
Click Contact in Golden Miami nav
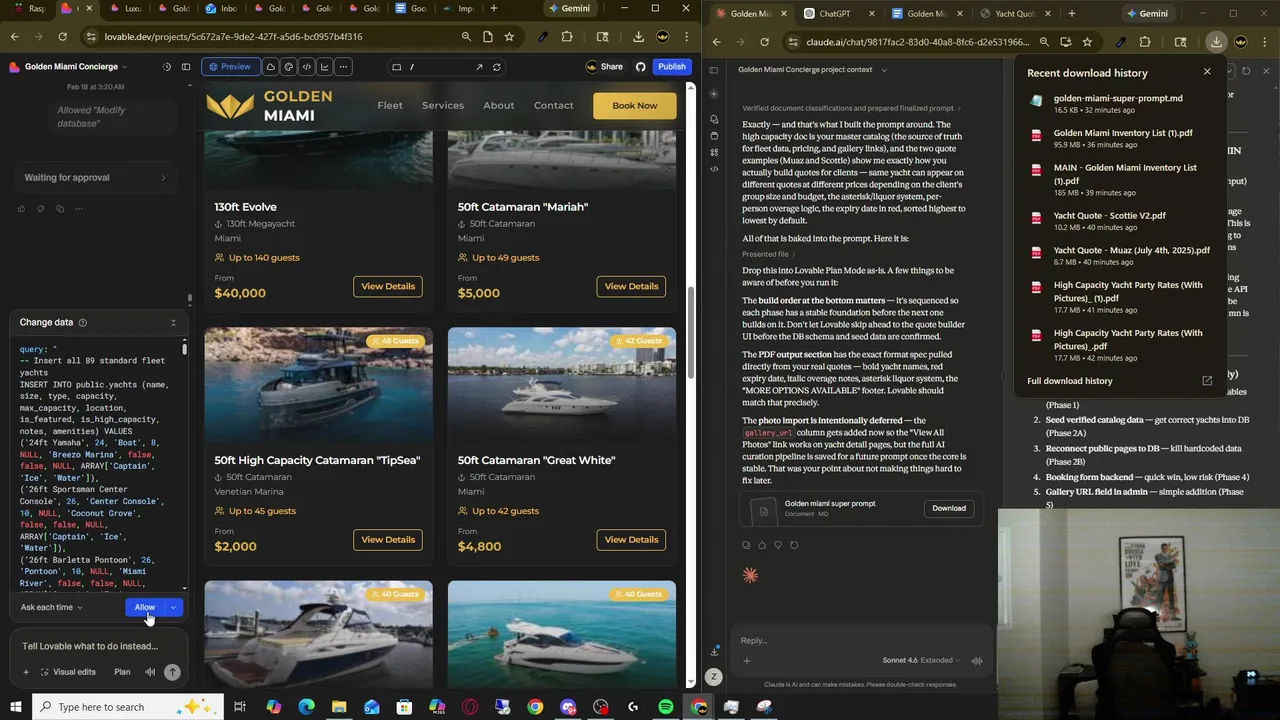click(x=554, y=106)
